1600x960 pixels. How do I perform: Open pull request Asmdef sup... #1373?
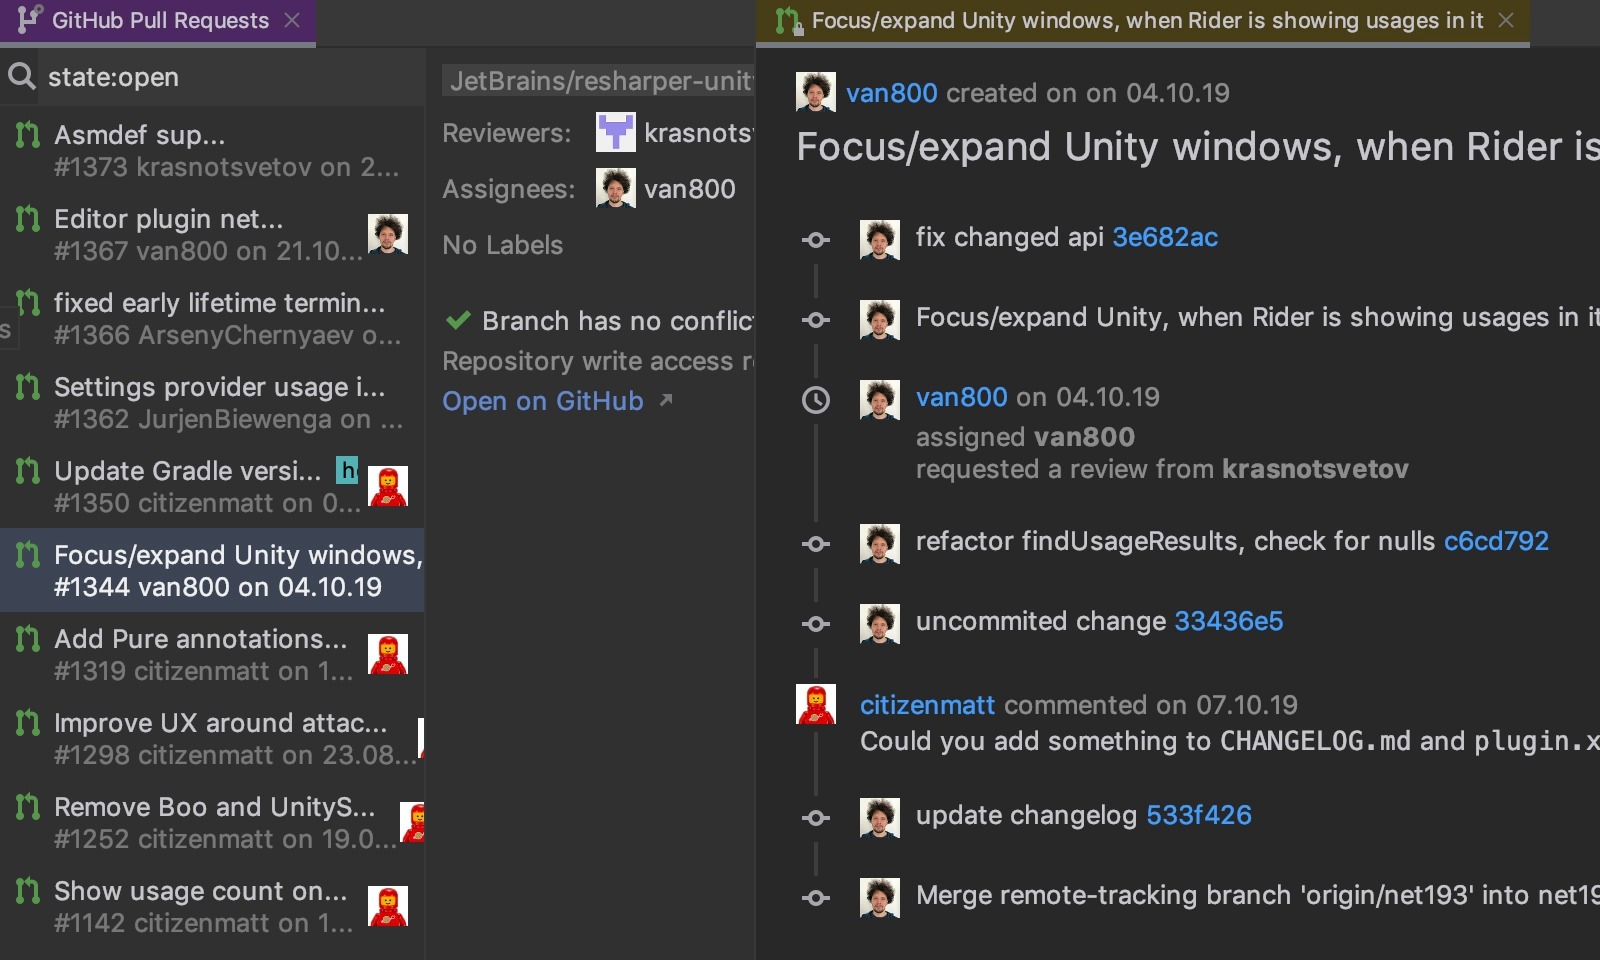[212, 150]
